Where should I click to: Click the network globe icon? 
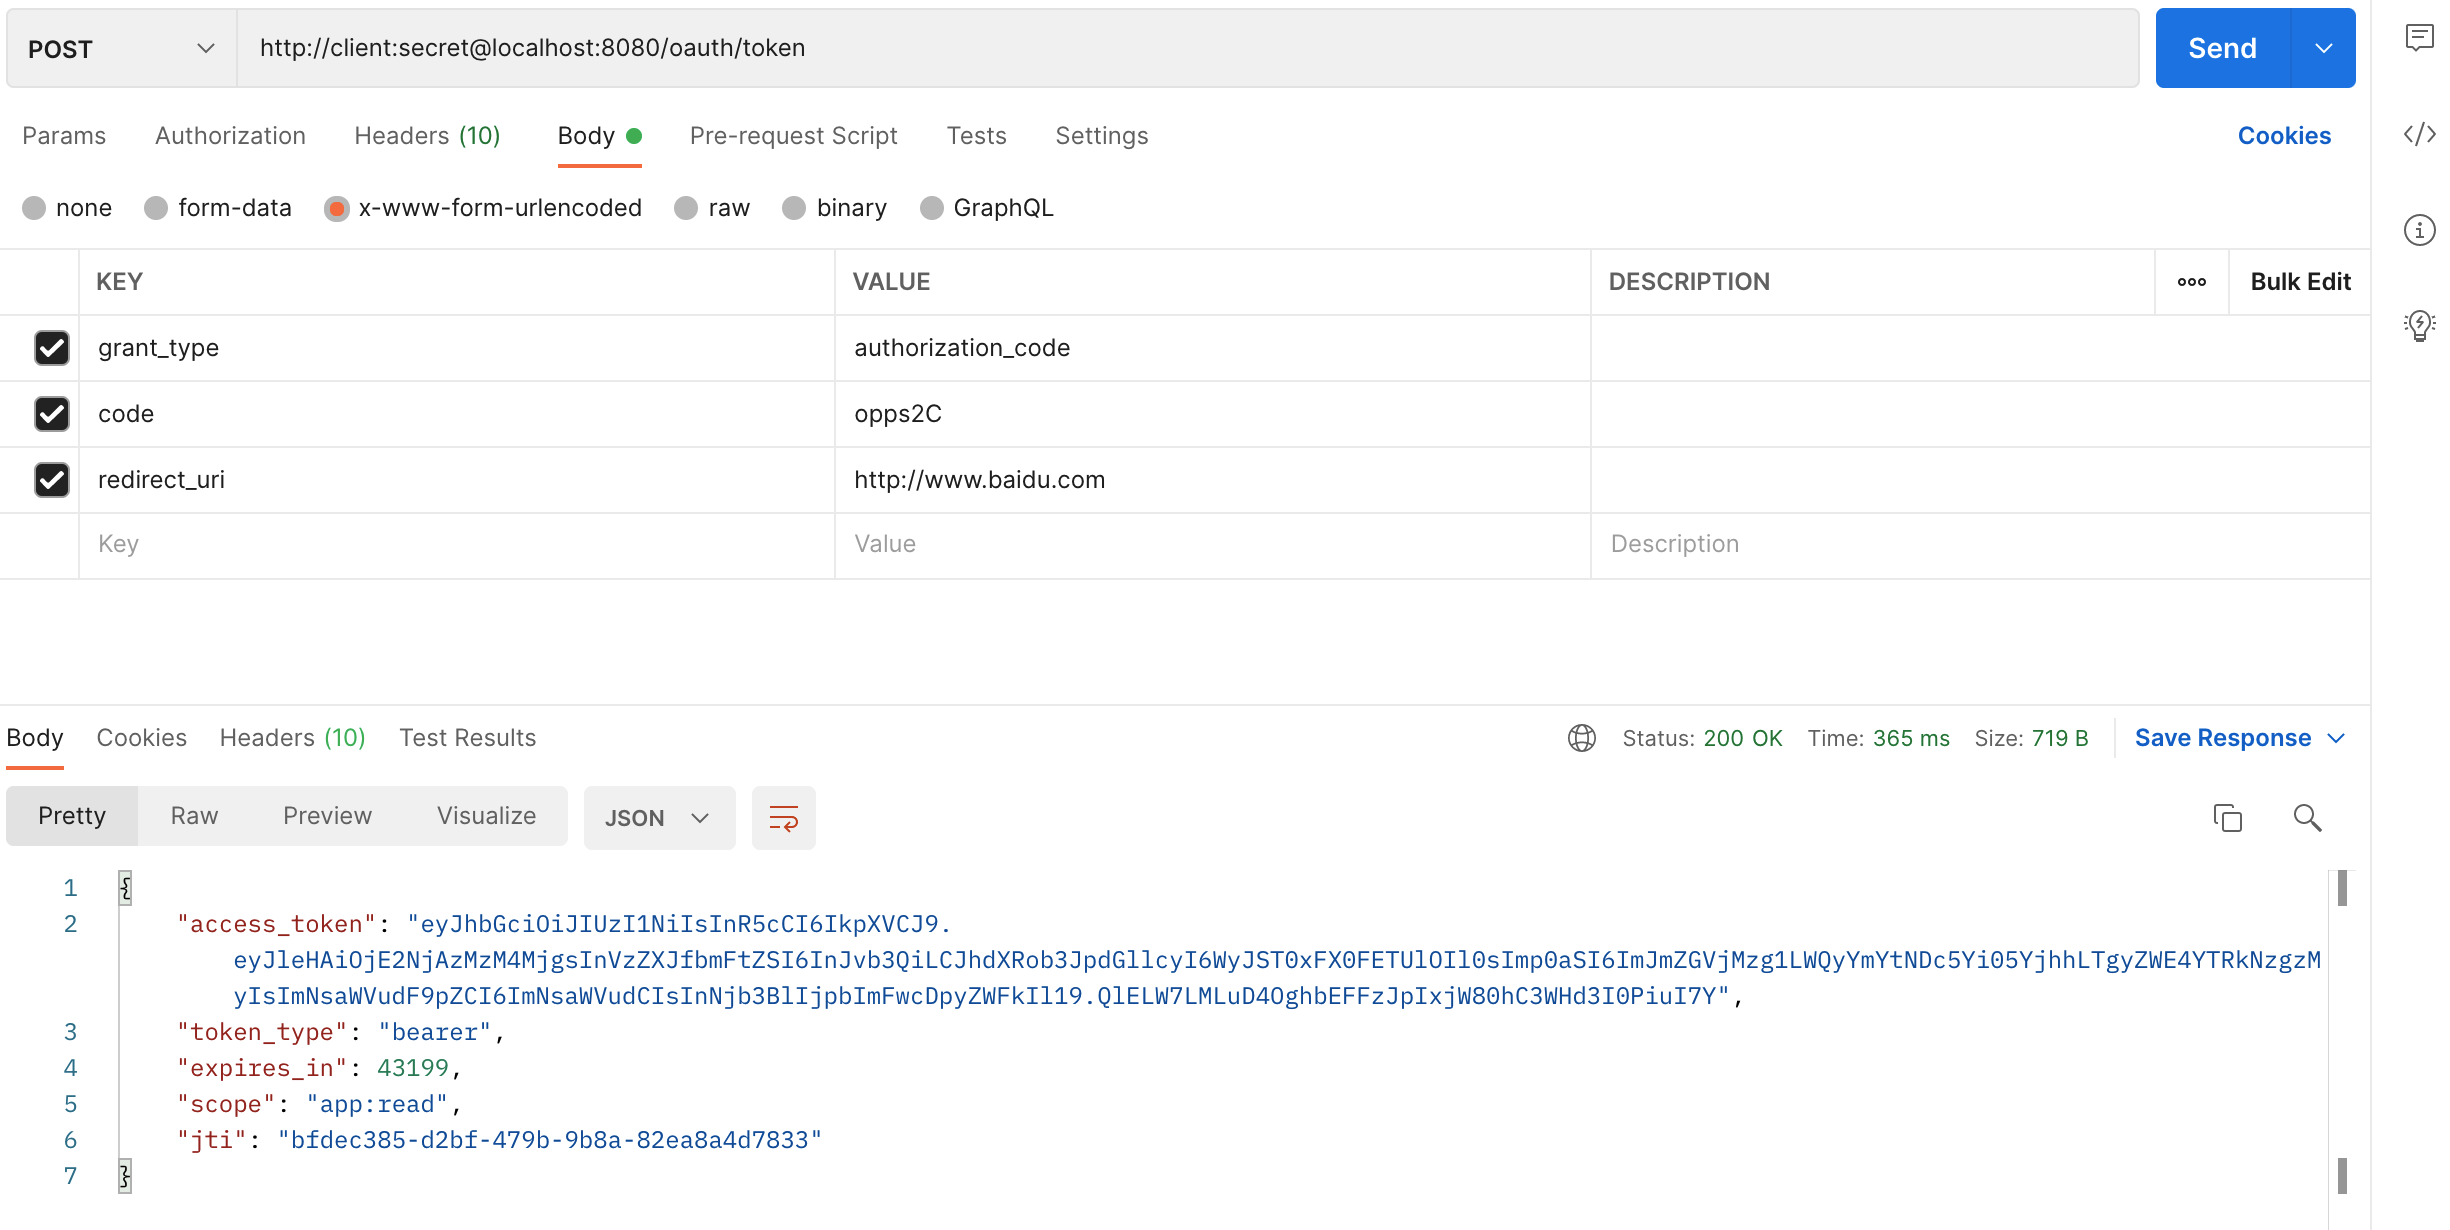tap(1581, 738)
